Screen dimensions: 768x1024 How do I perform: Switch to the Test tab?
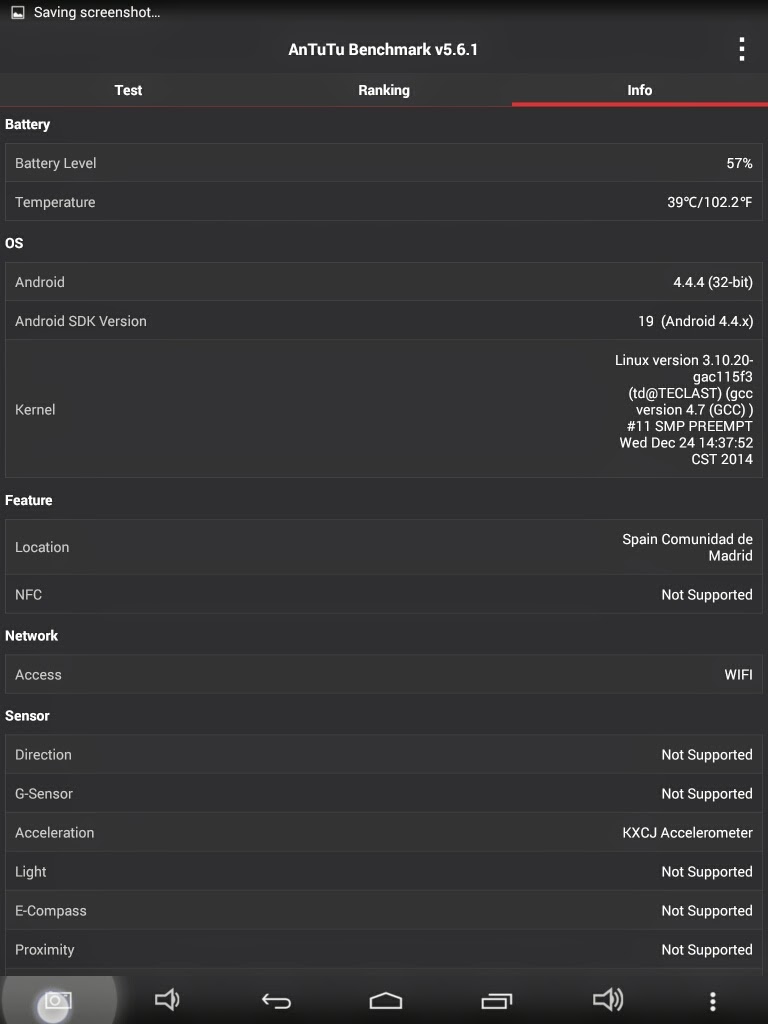128,90
